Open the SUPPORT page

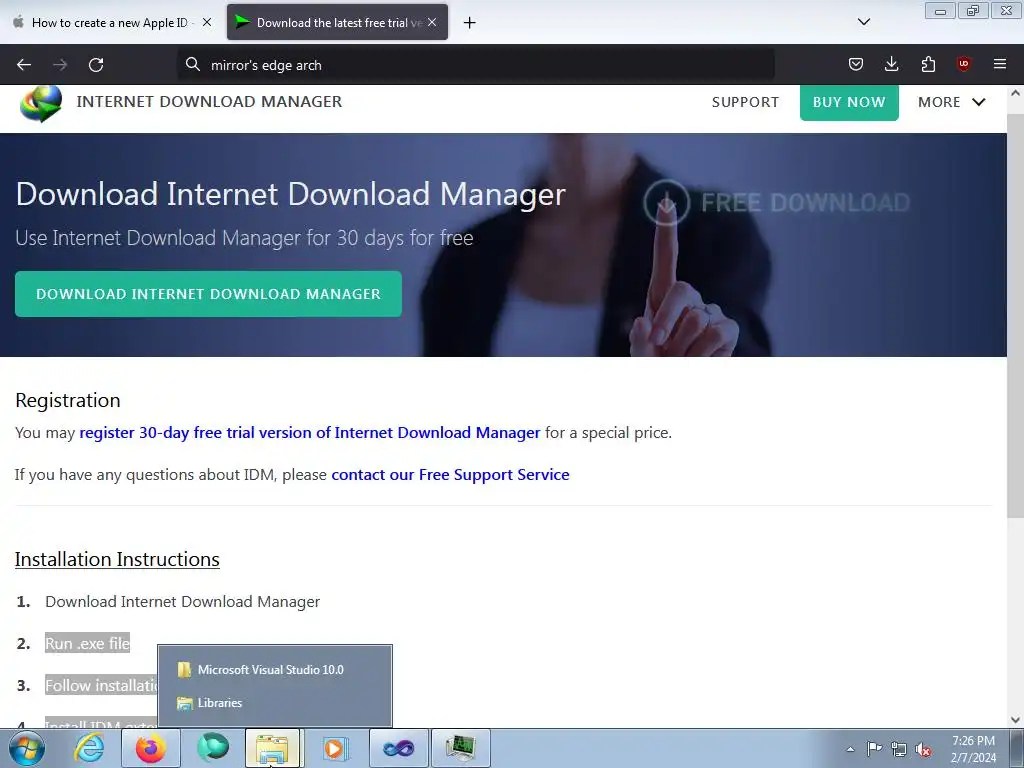pos(745,103)
